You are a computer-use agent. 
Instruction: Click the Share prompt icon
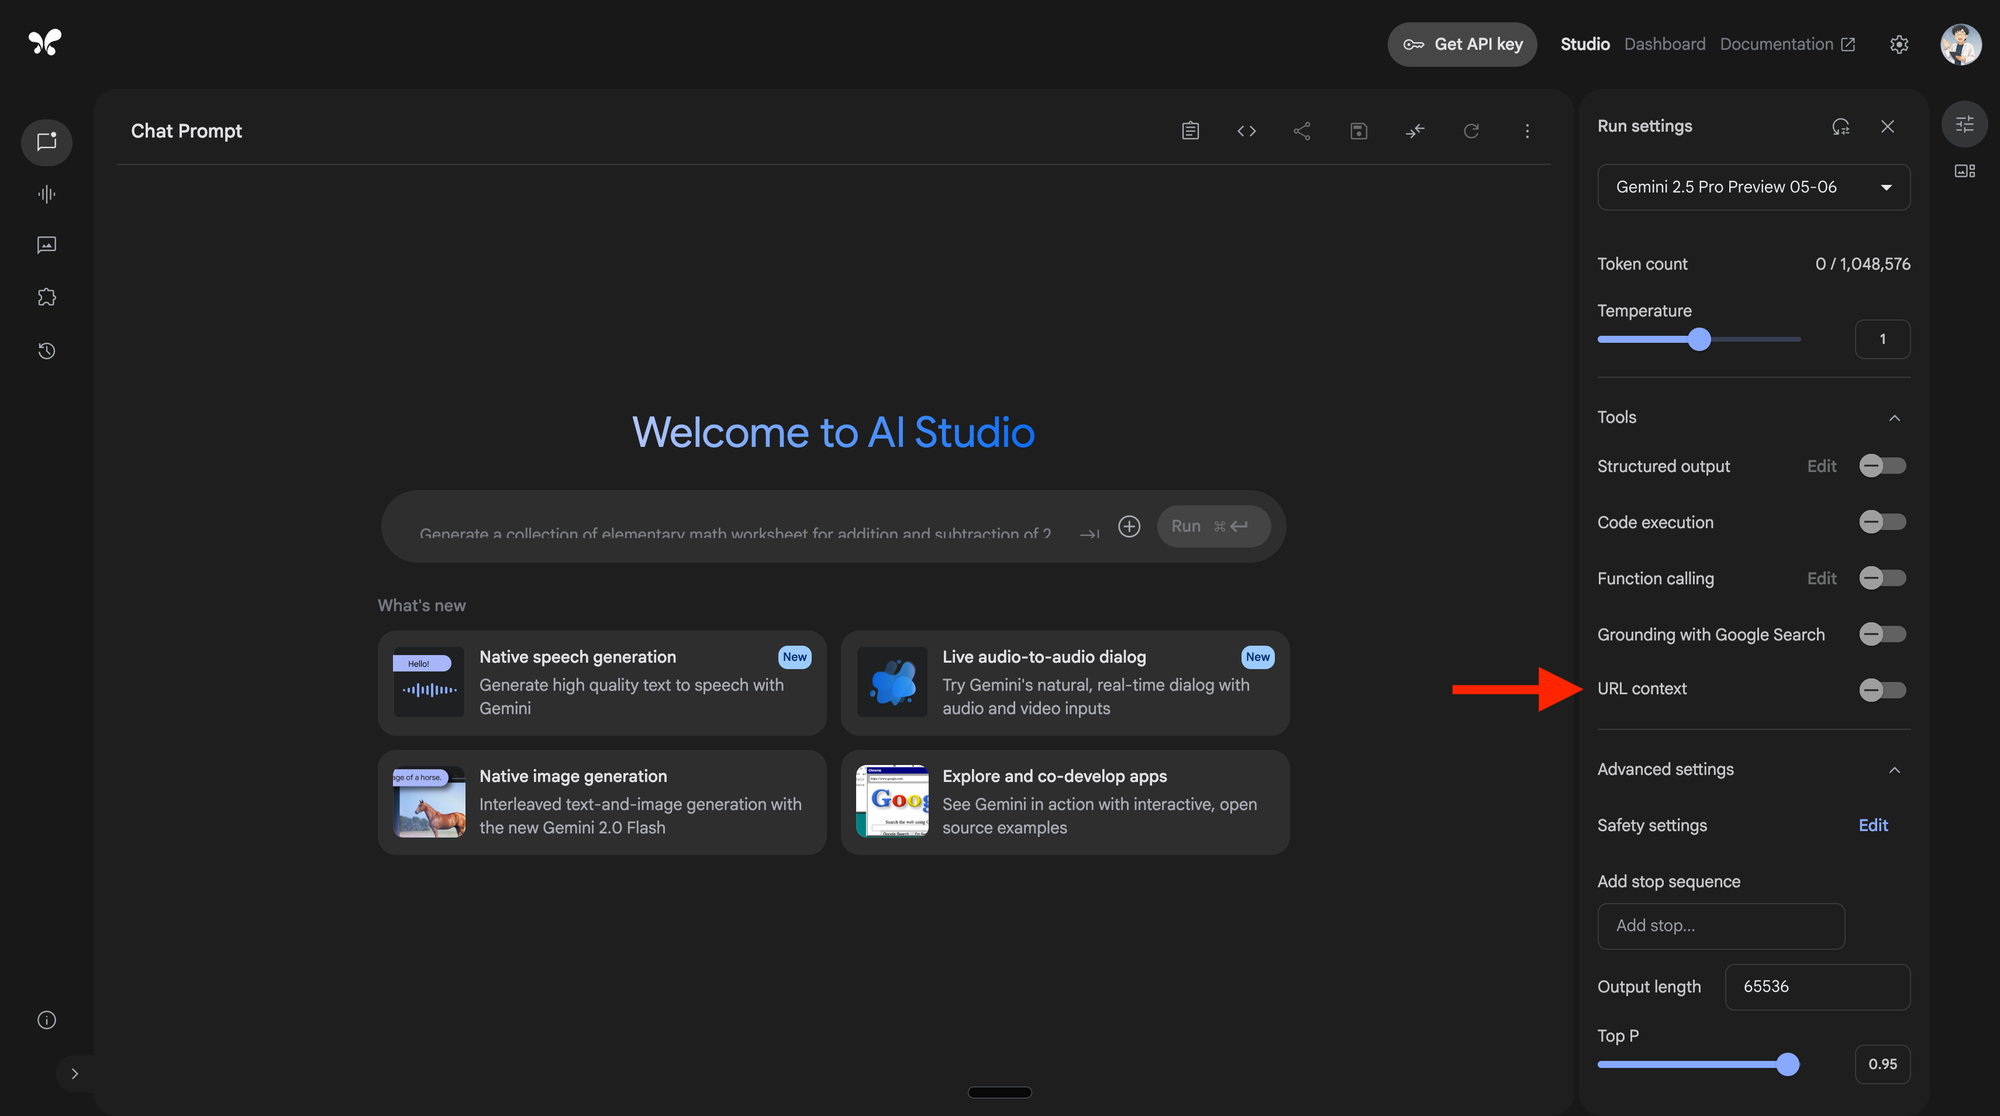click(1302, 131)
